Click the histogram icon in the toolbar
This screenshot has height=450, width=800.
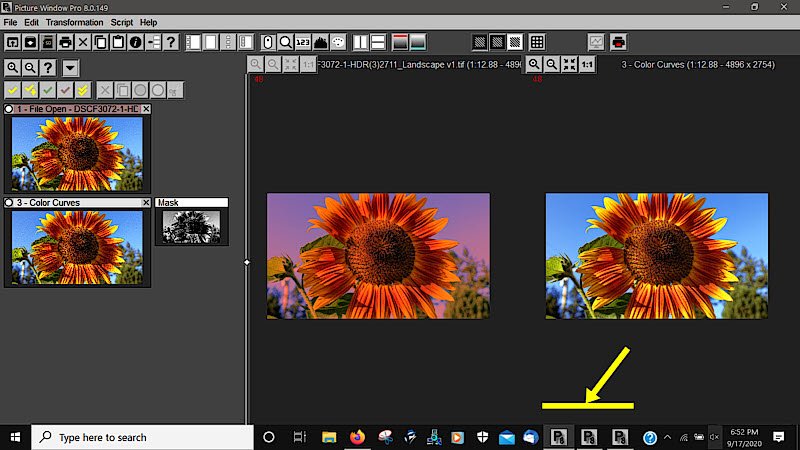(320, 42)
